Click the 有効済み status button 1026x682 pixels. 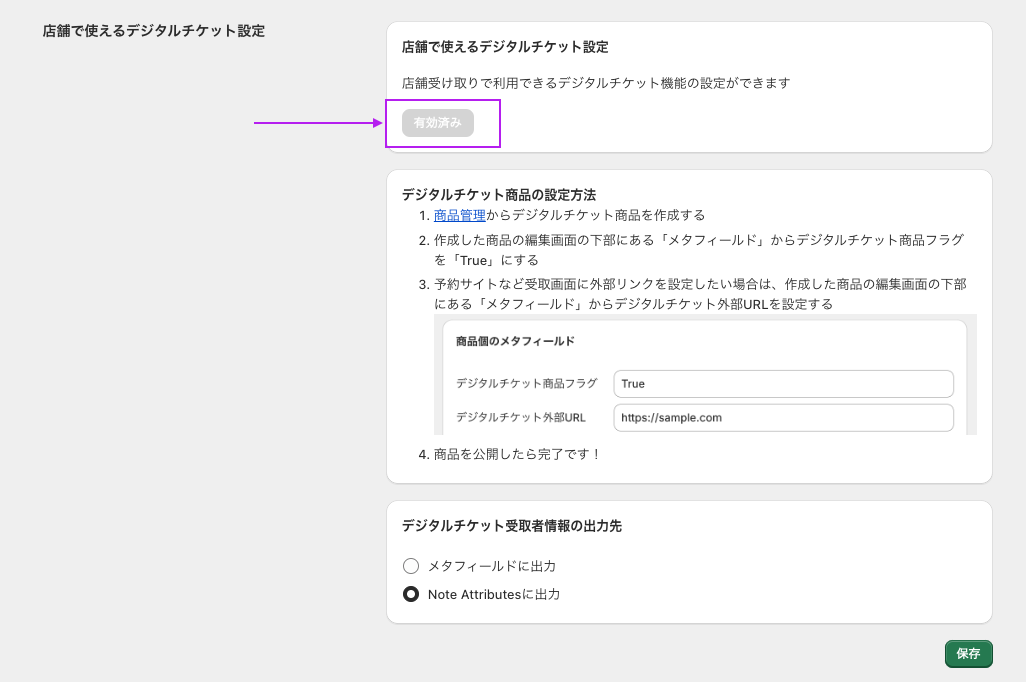point(437,123)
